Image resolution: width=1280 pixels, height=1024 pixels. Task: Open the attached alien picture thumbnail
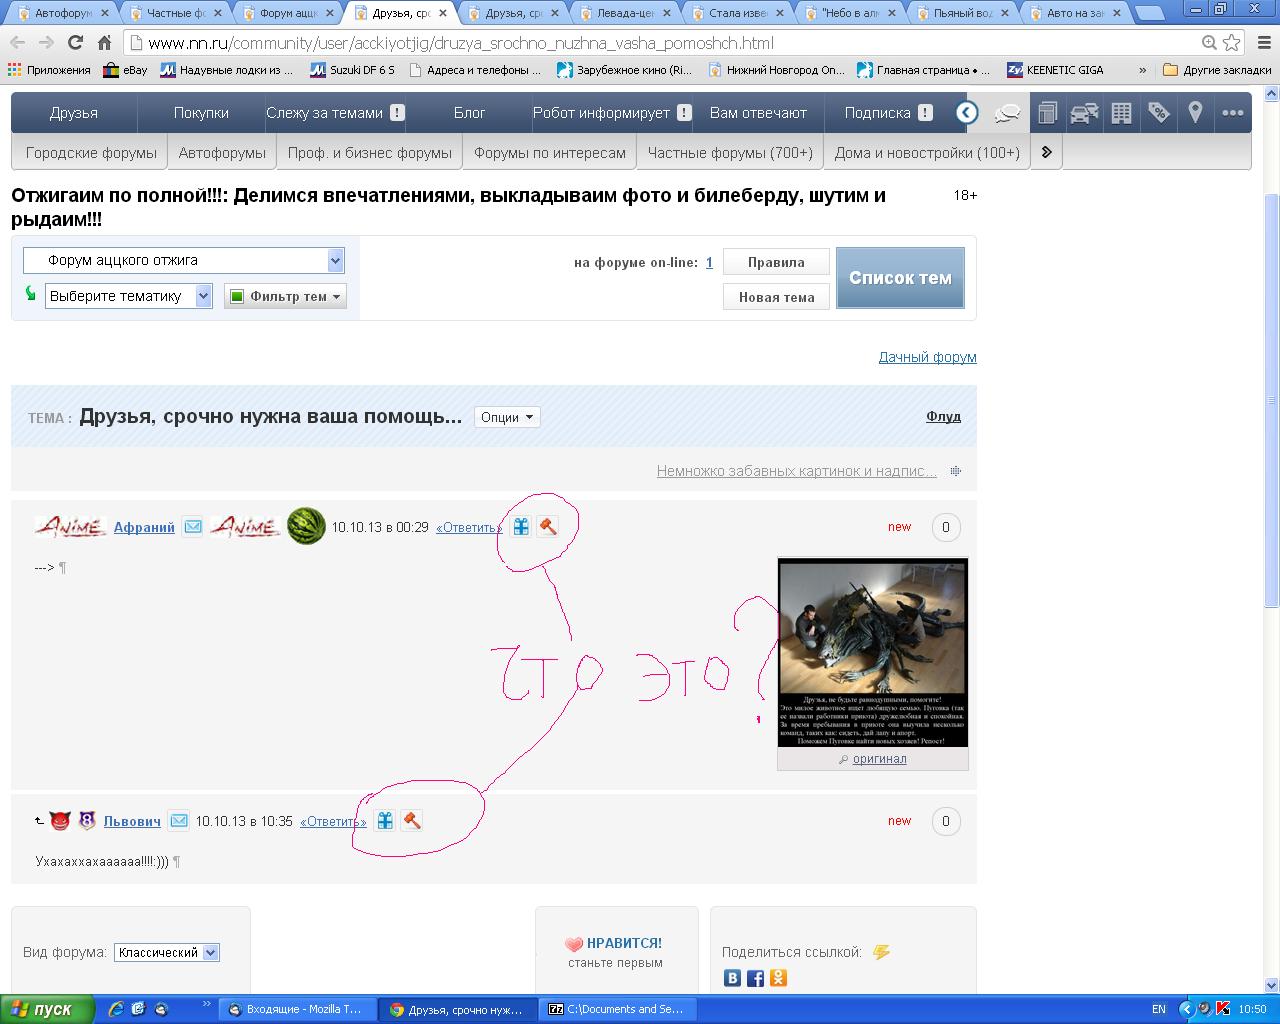pos(873,652)
